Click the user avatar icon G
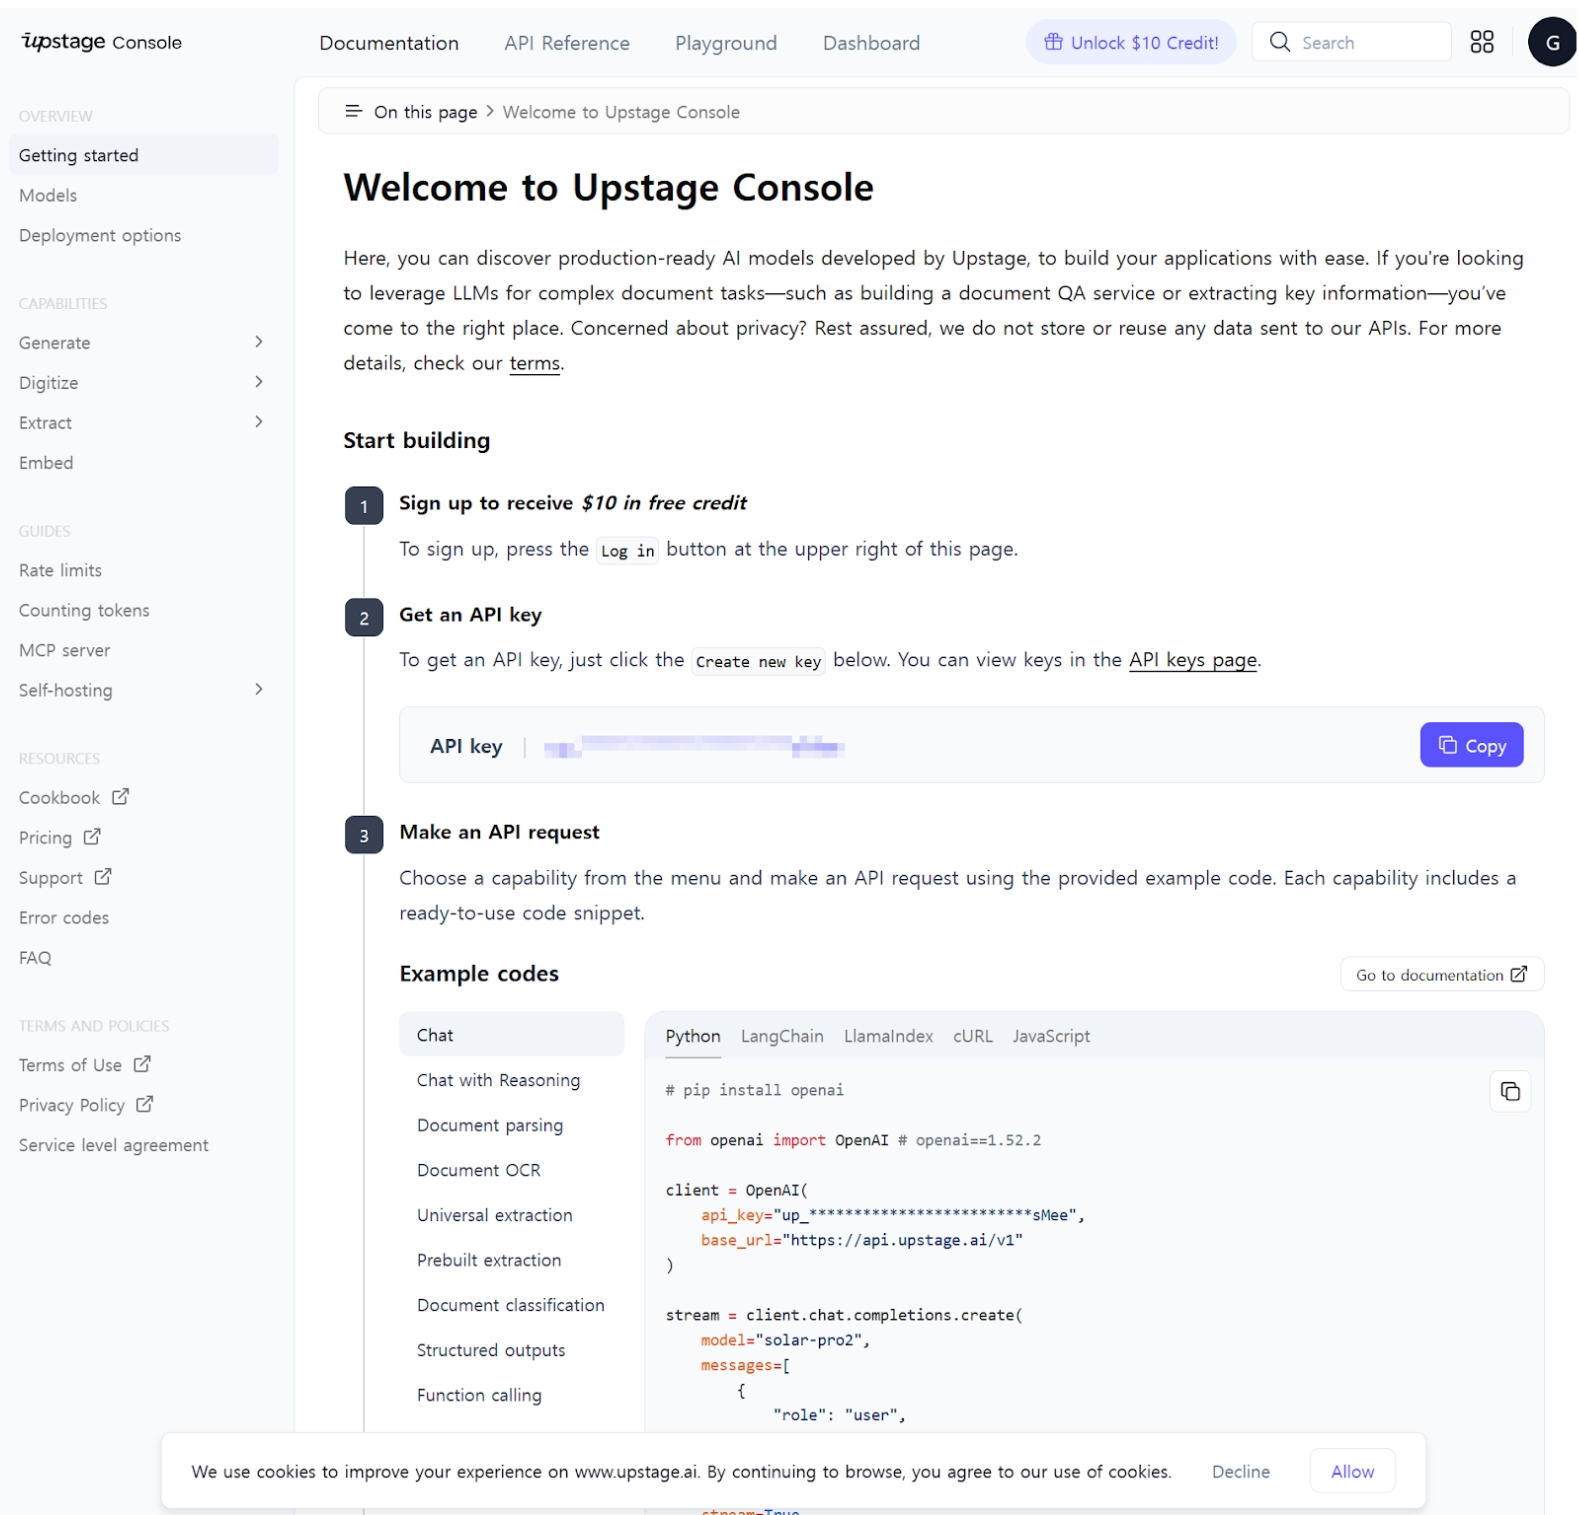The width and height of the screenshot is (1579, 1515). 1550,42
